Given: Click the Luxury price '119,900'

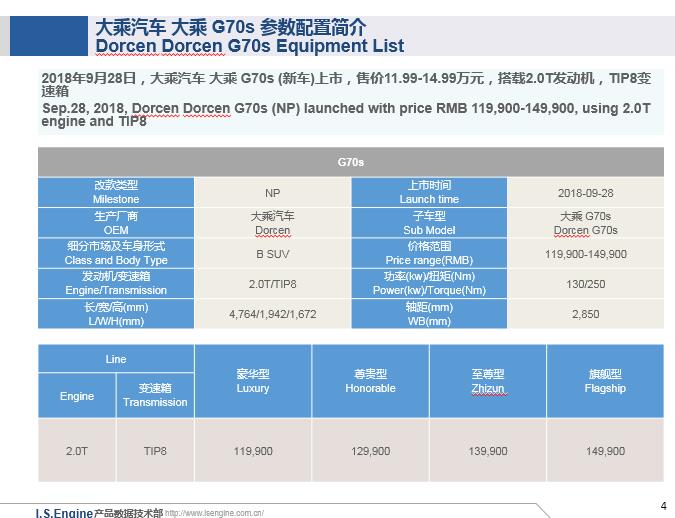Looking at the screenshot, I should [x=253, y=451].
